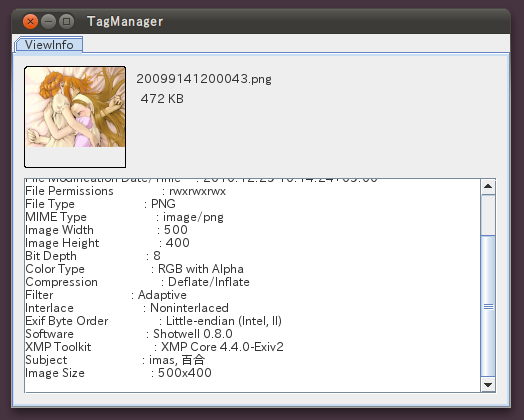The height and width of the screenshot is (420, 524).
Task: Click scrollbar track above the thumb
Action: point(488,215)
